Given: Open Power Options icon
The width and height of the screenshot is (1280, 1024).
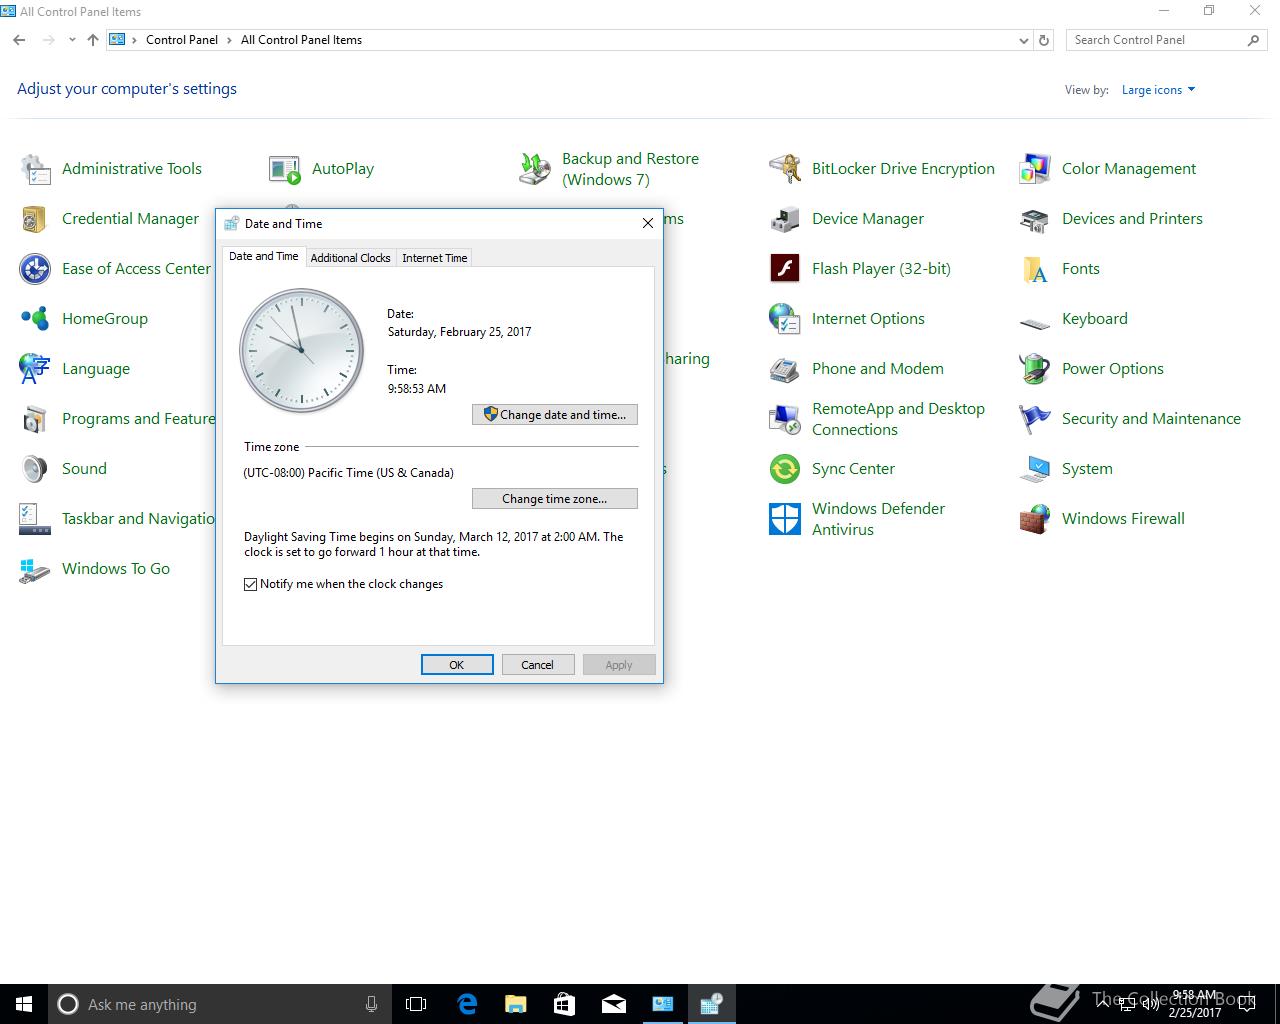Looking at the screenshot, I should tap(1035, 369).
